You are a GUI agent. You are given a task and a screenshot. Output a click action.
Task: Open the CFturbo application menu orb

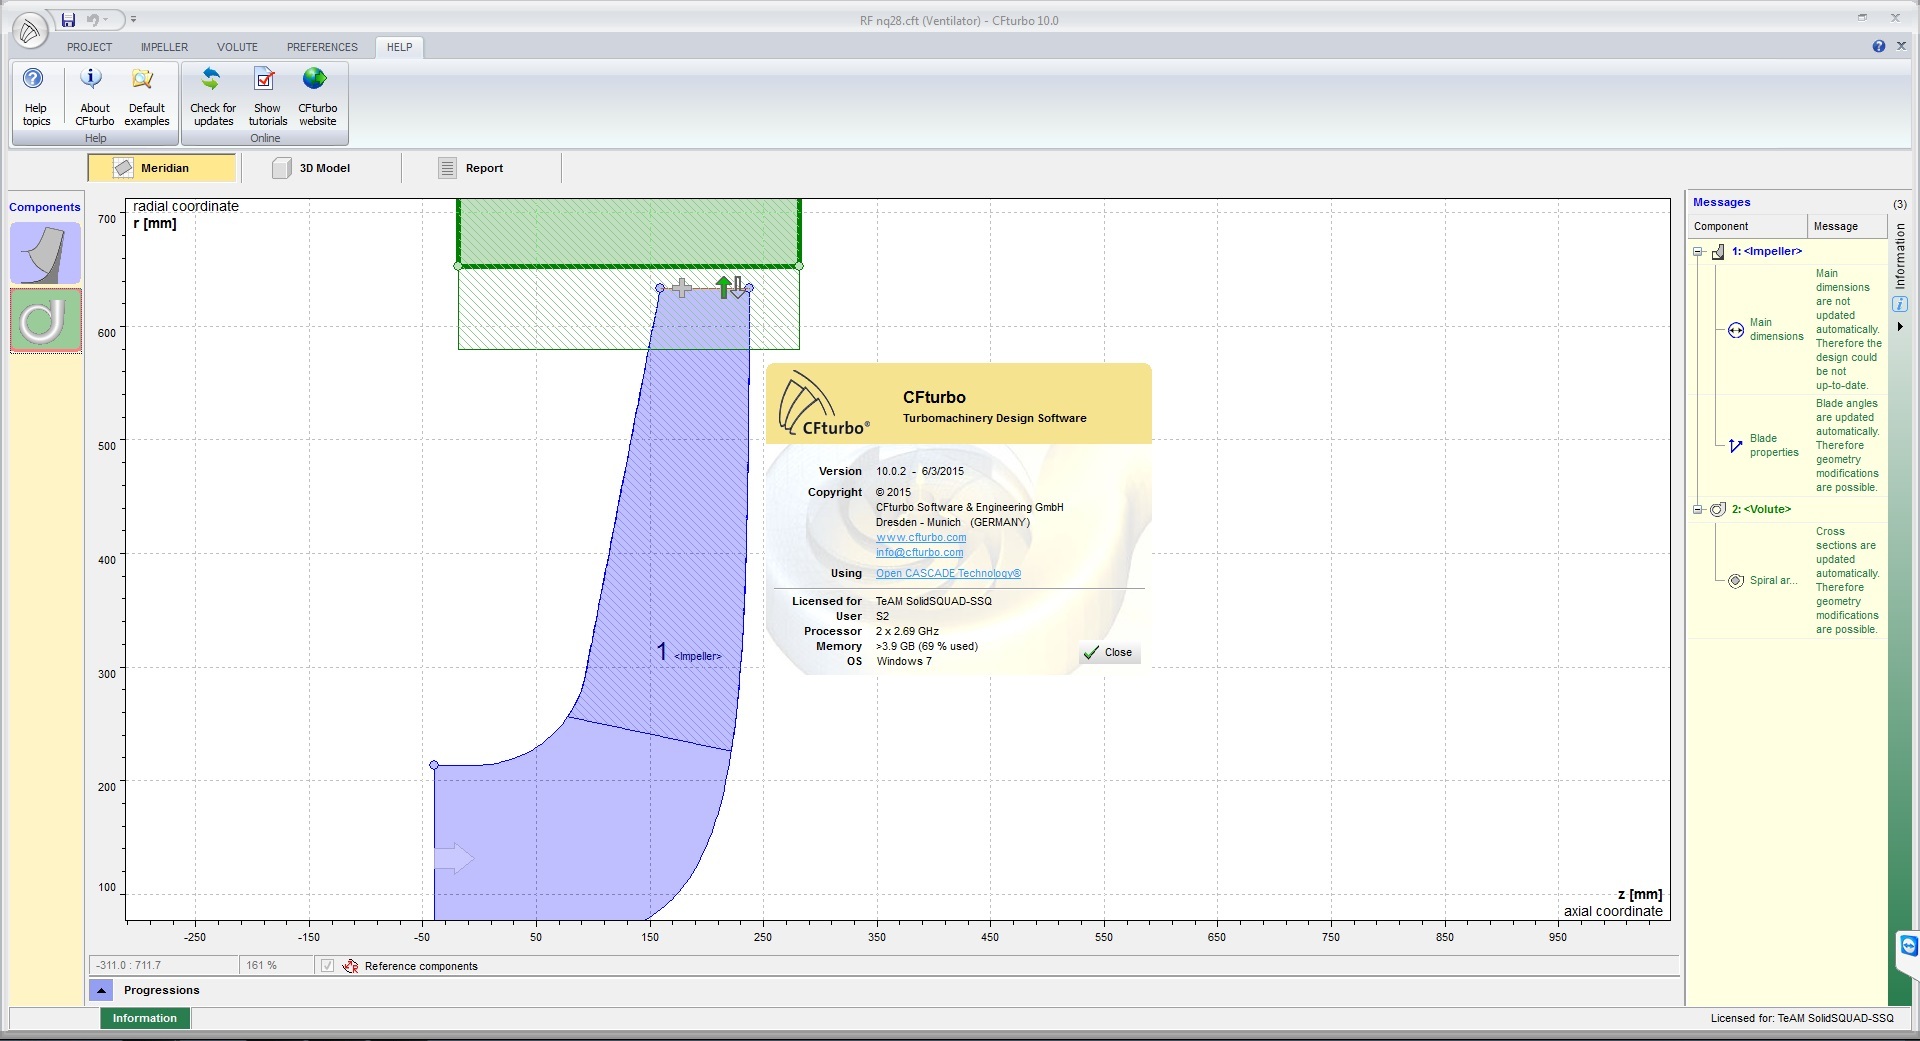point(30,30)
